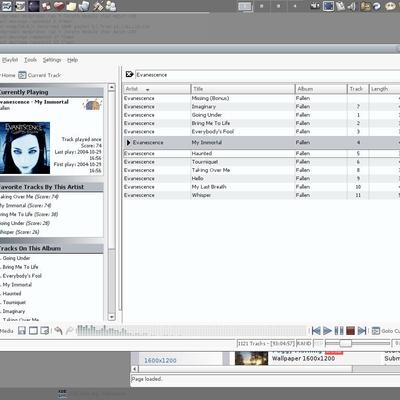The height and width of the screenshot is (400, 400).
Task: Open the Help menu
Action: click(x=72, y=60)
